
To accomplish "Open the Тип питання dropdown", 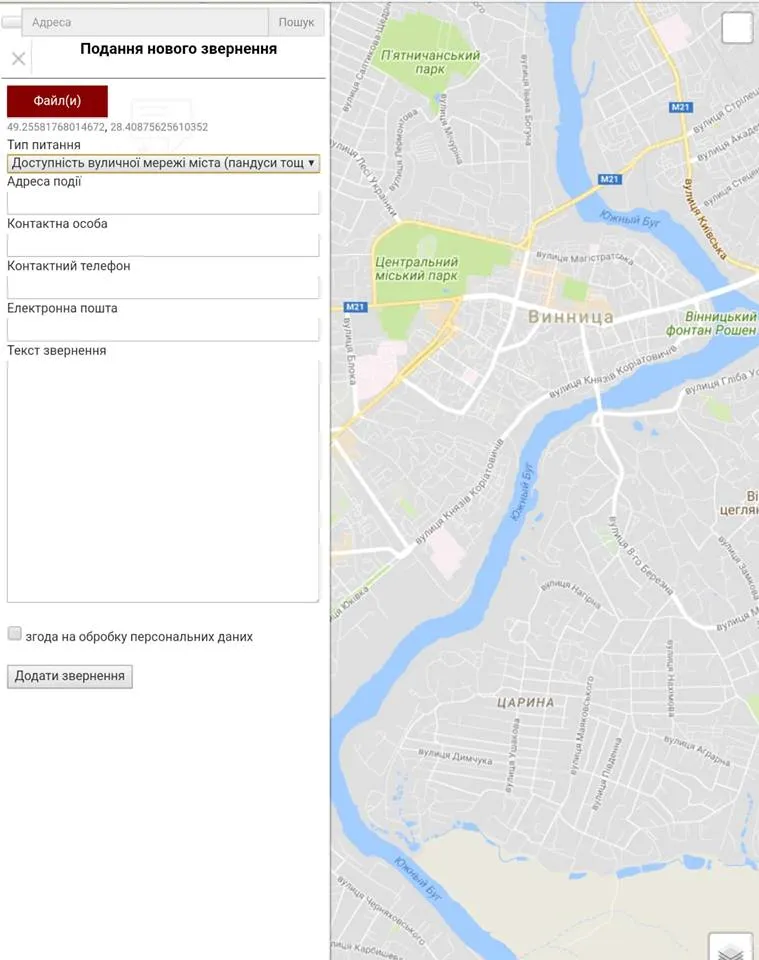I will 163,163.
